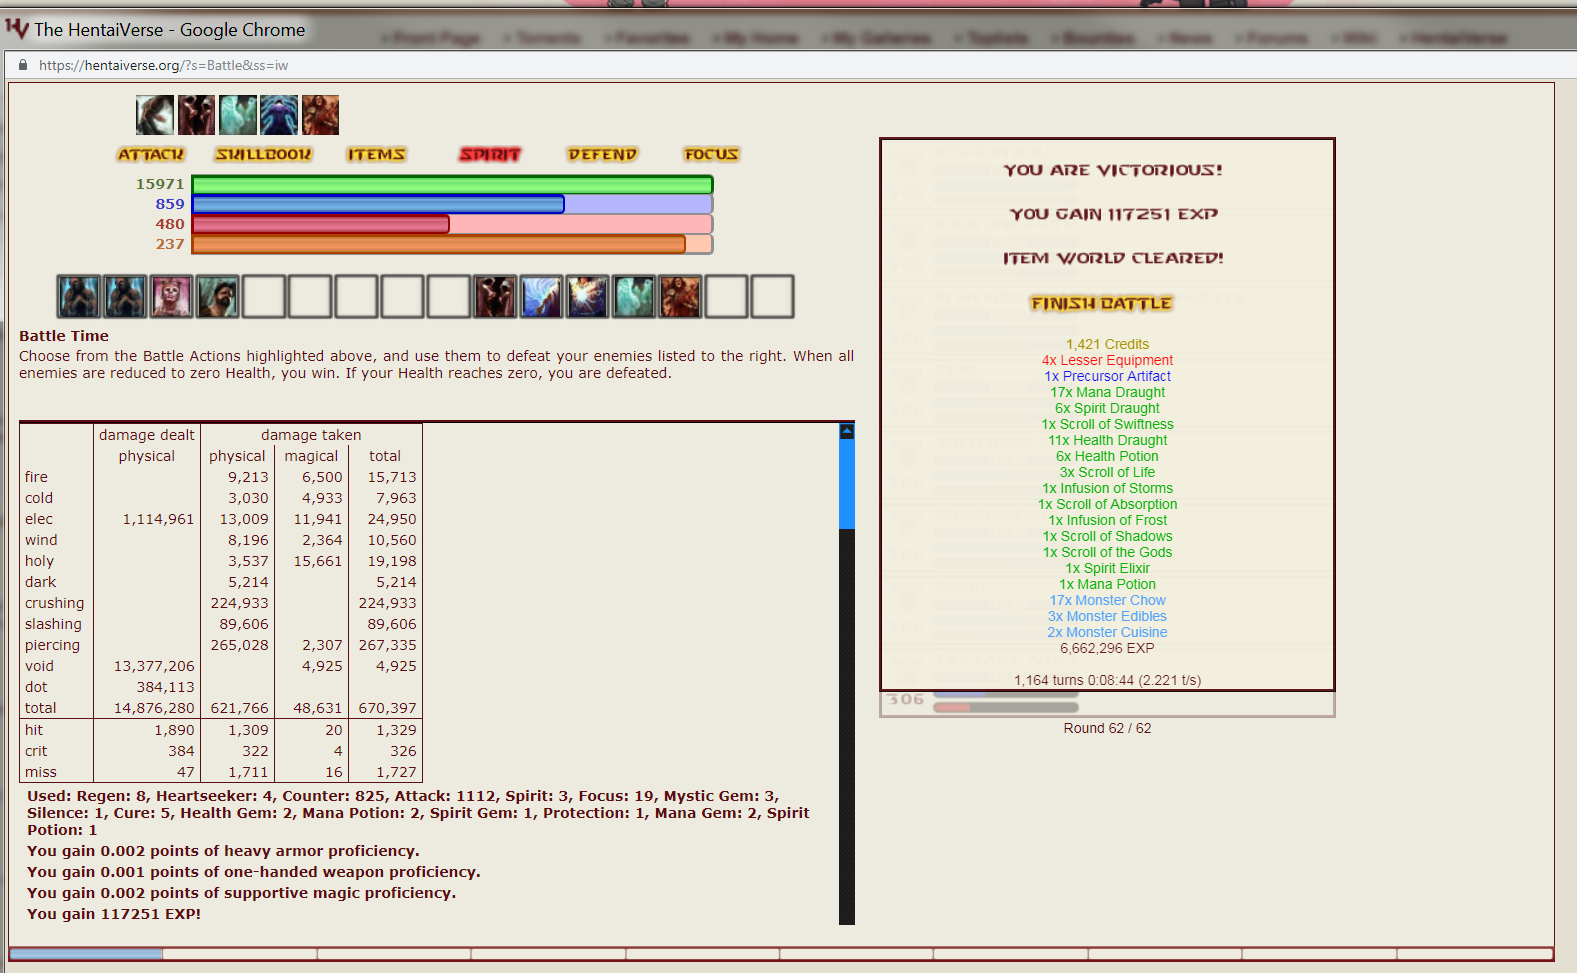Image resolution: width=1577 pixels, height=973 pixels.
Task: Click the total damage dealt value 14,876,280
Action: point(154,708)
